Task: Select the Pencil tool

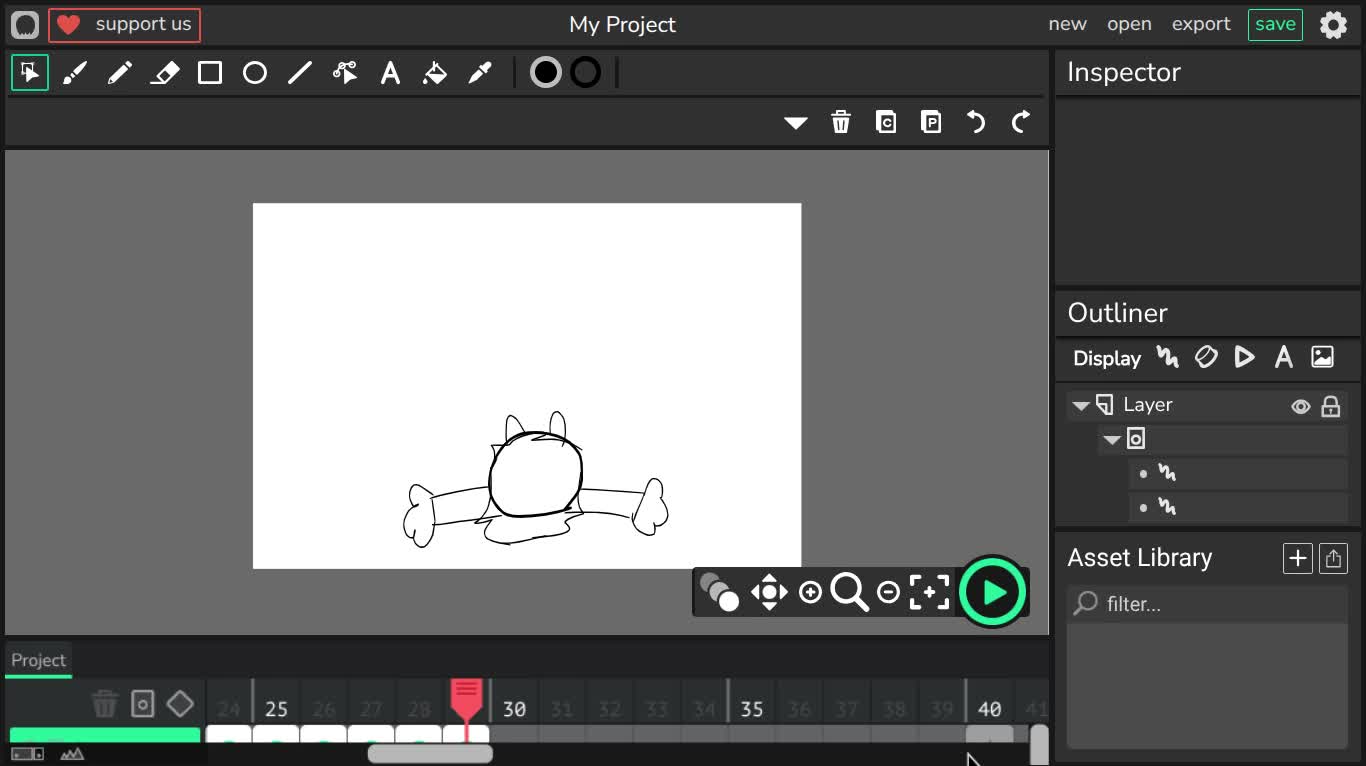Action: click(x=120, y=73)
